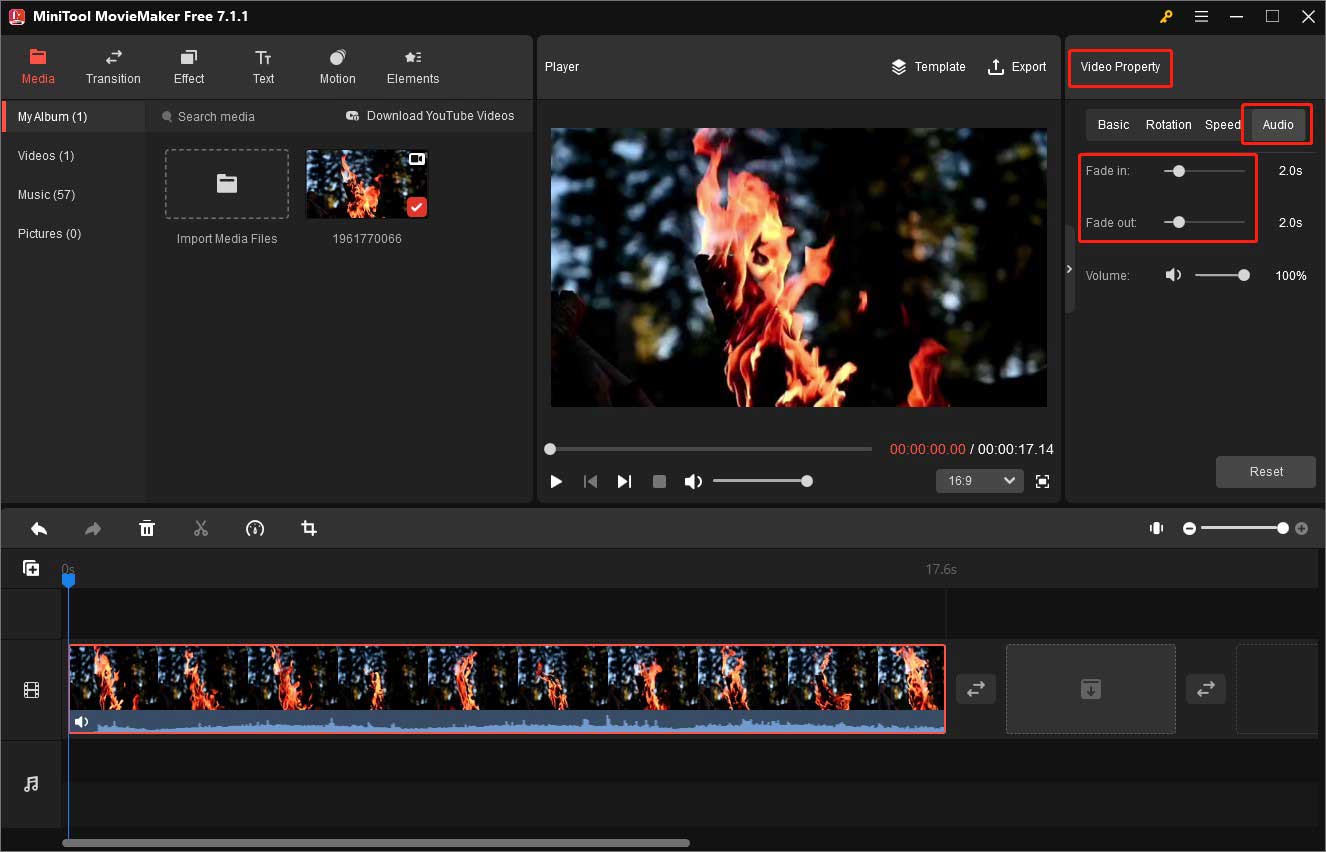
Task: Switch to the Basic tab
Action: pos(1113,125)
